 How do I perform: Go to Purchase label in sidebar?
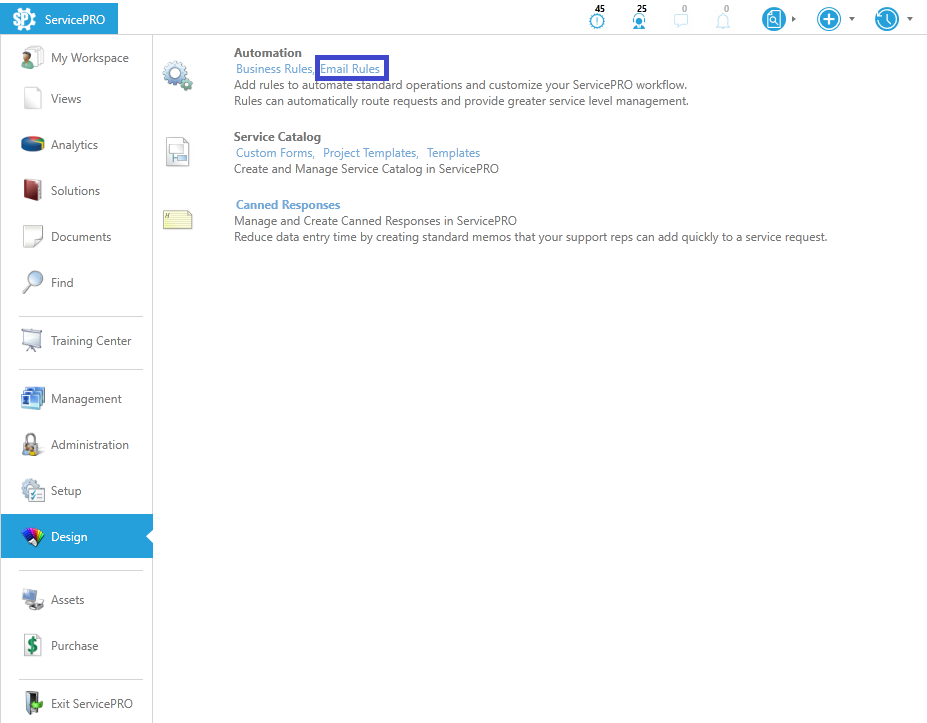click(74, 646)
